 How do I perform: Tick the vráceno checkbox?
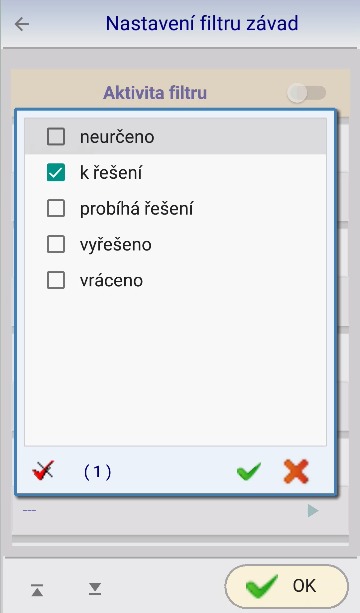[x=56, y=281]
